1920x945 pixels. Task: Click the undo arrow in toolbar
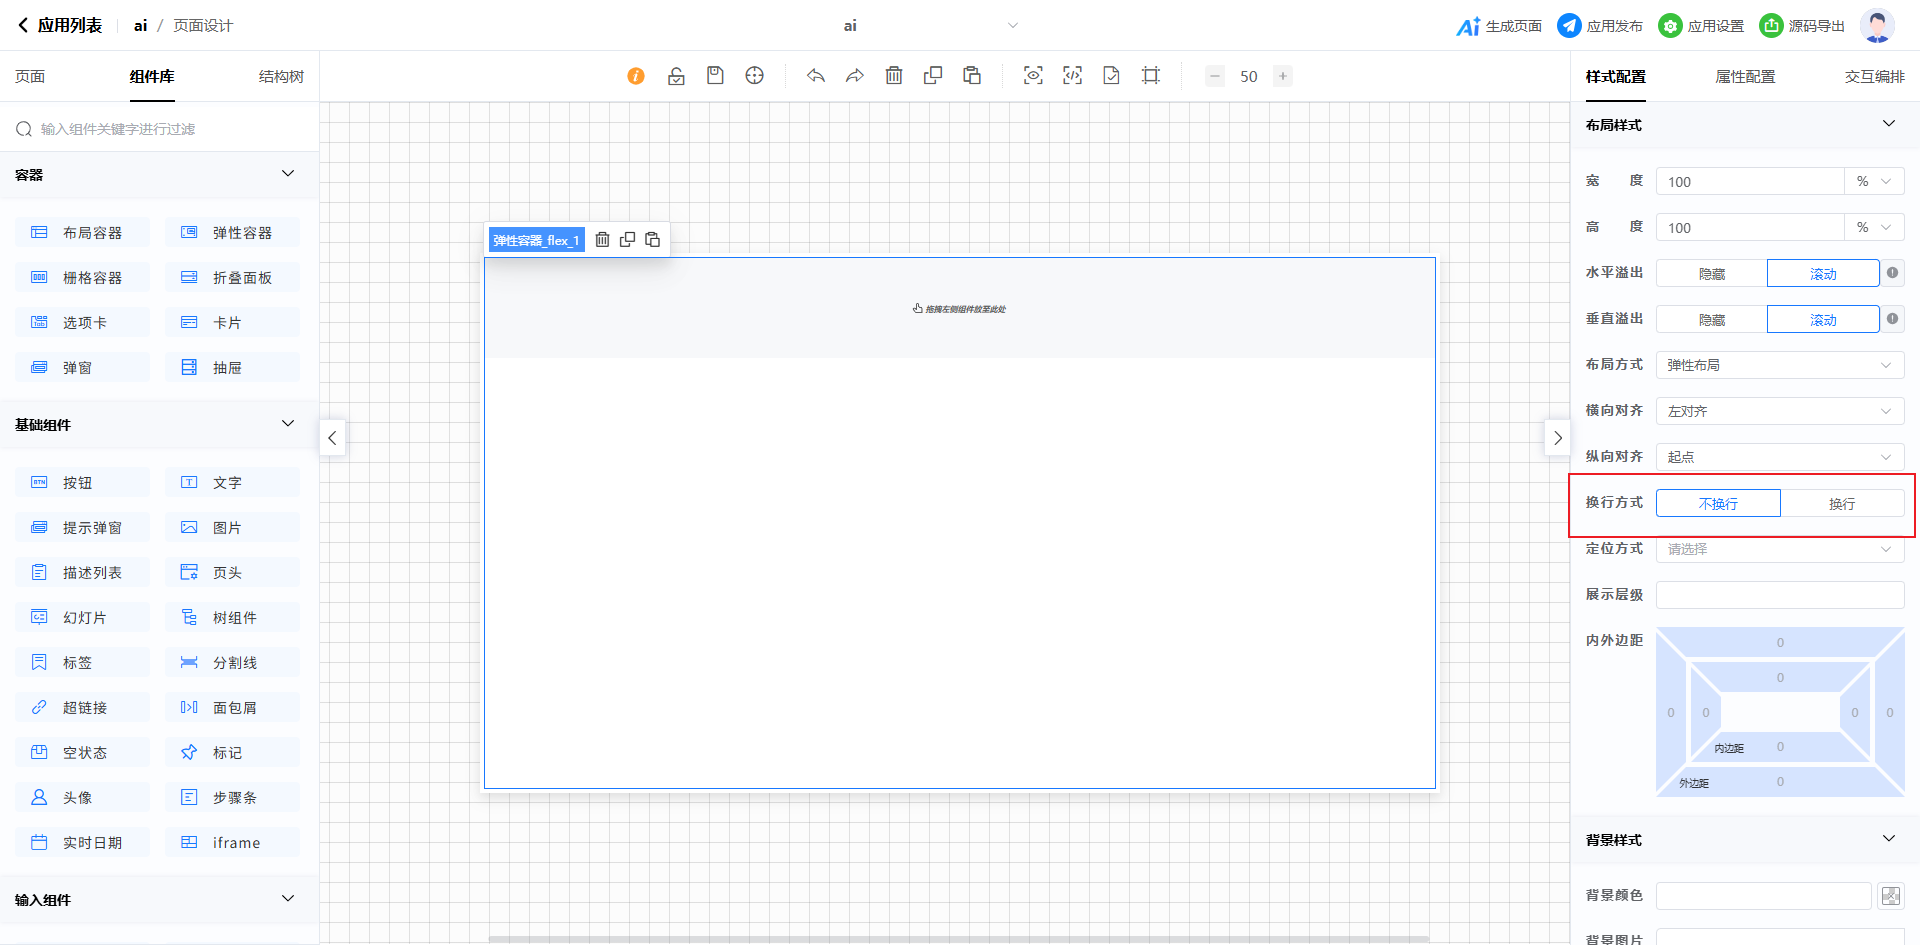pos(816,76)
